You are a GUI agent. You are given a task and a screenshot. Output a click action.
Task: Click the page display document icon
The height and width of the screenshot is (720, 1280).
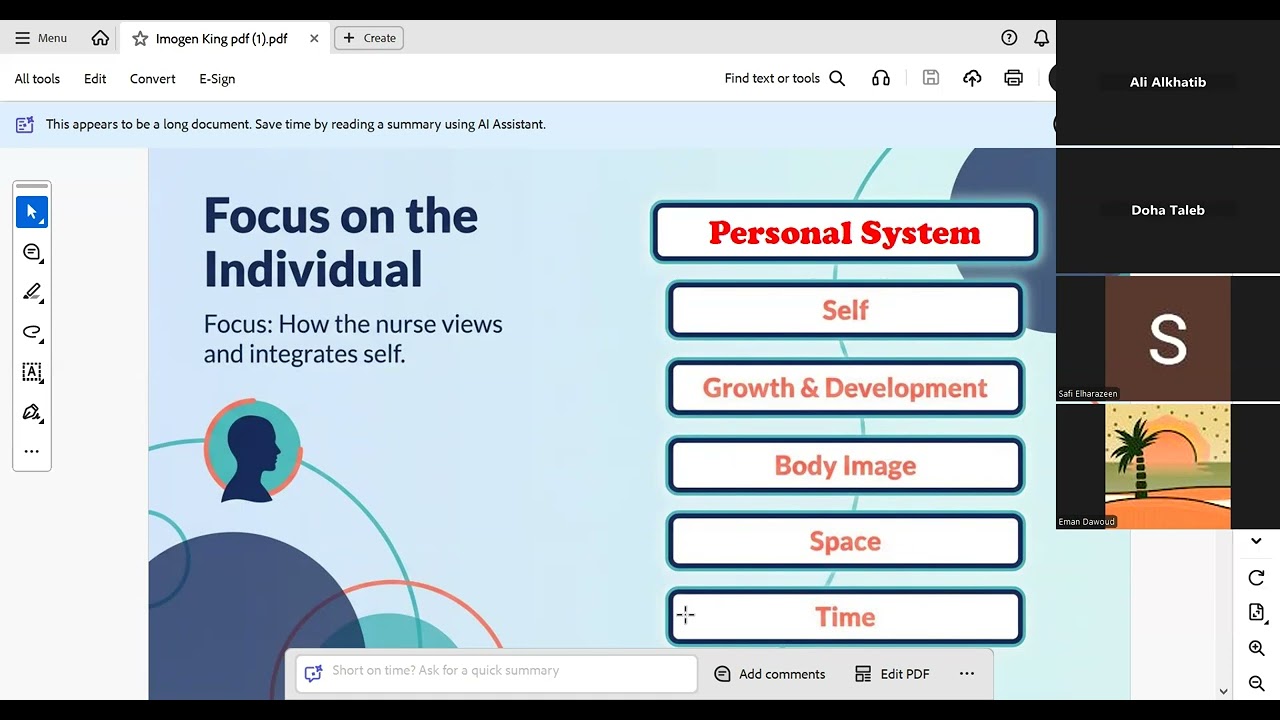(1257, 613)
